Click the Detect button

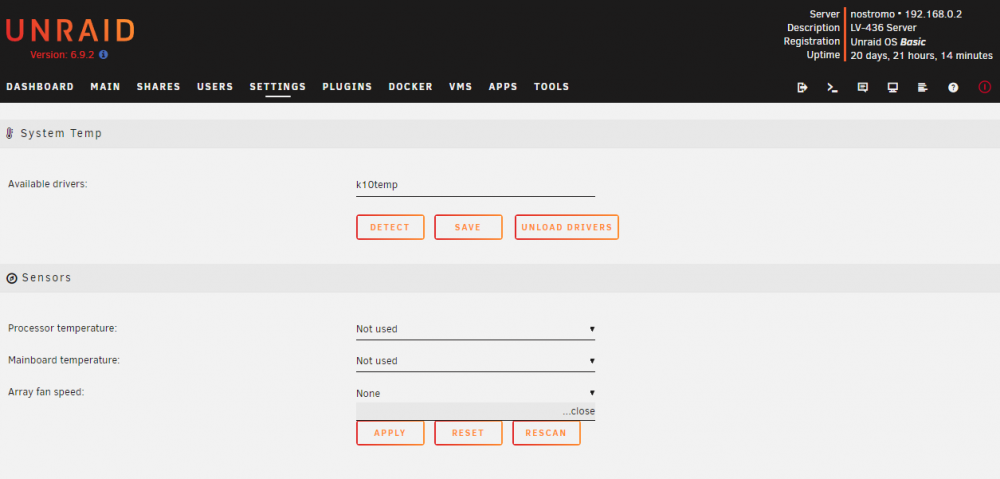pos(390,227)
